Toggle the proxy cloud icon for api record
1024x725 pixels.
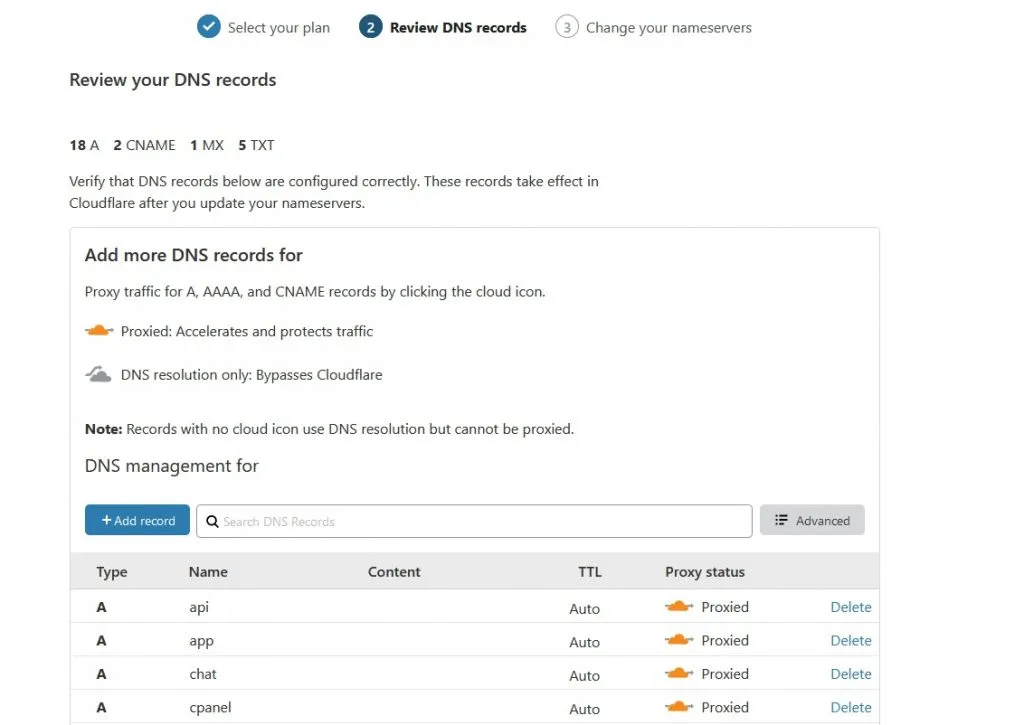pyautogui.click(x=680, y=607)
